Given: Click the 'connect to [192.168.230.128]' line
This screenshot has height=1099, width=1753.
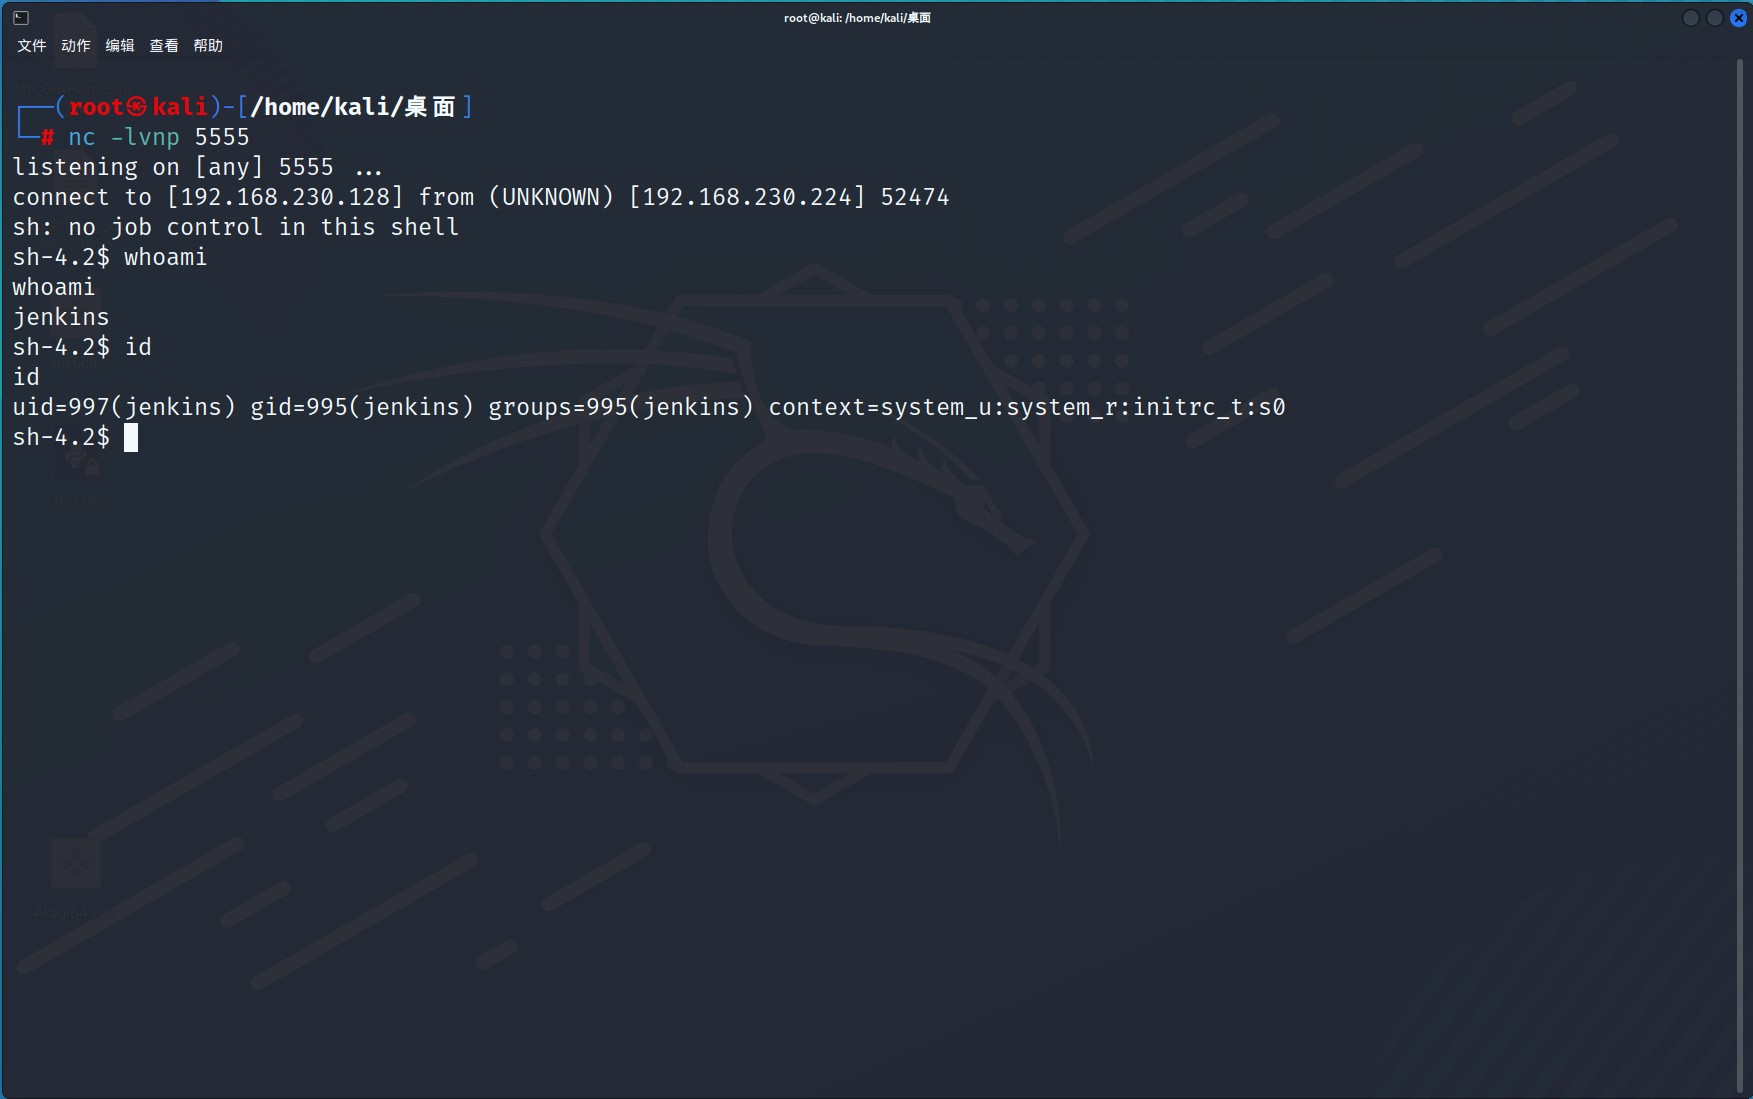Looking at the screenshot, I should coord(481,197).
